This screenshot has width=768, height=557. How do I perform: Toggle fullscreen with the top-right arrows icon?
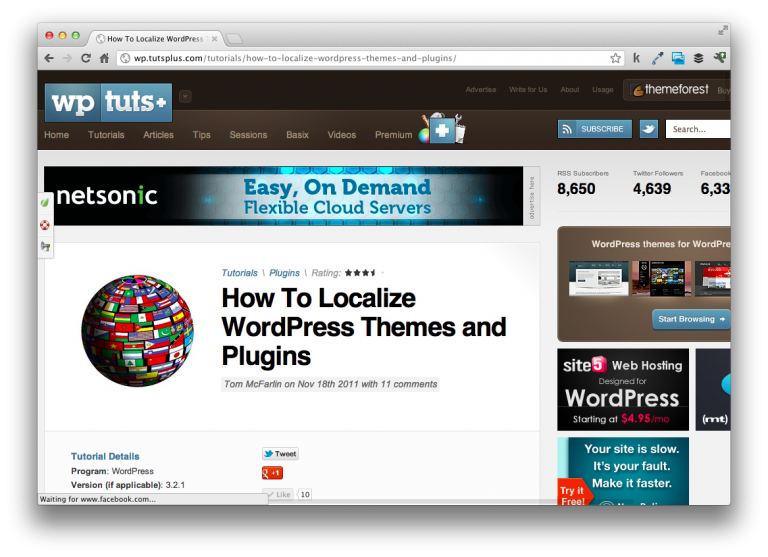(722, 31)
